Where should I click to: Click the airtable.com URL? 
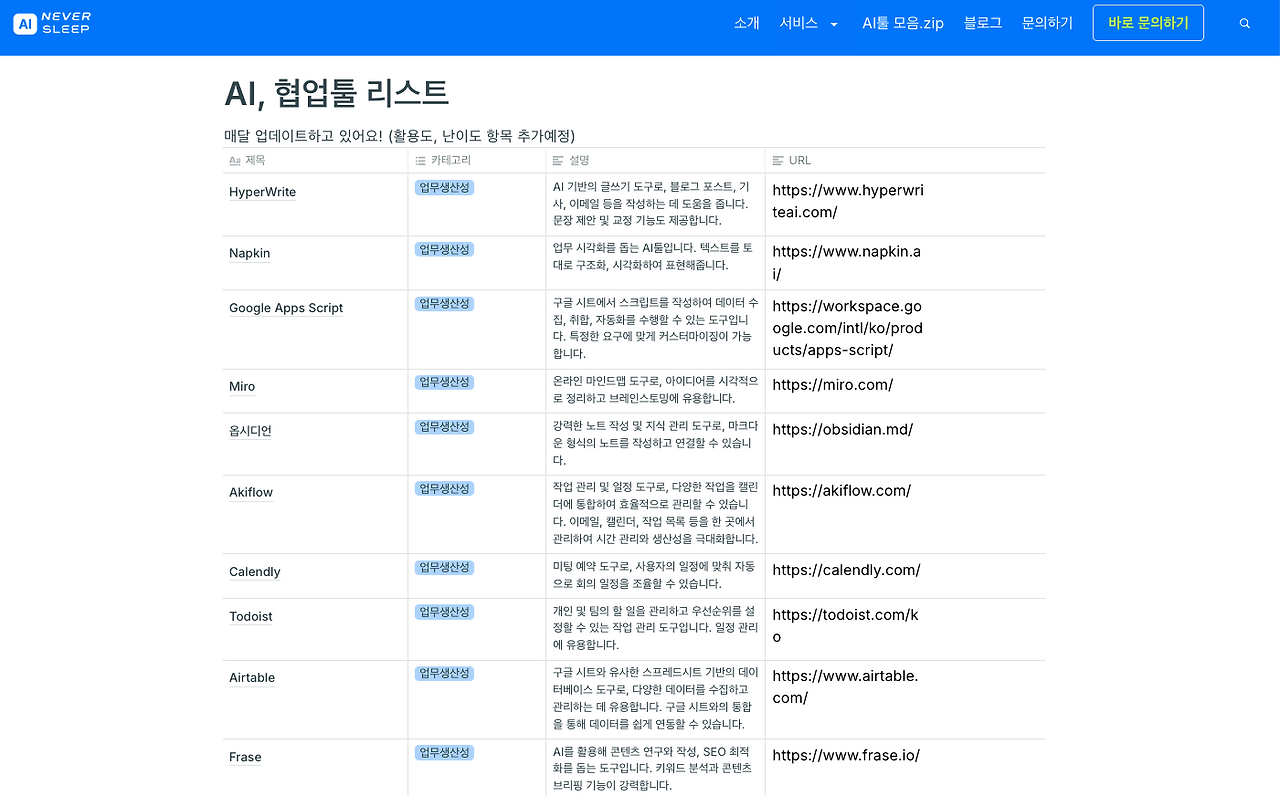845,687
